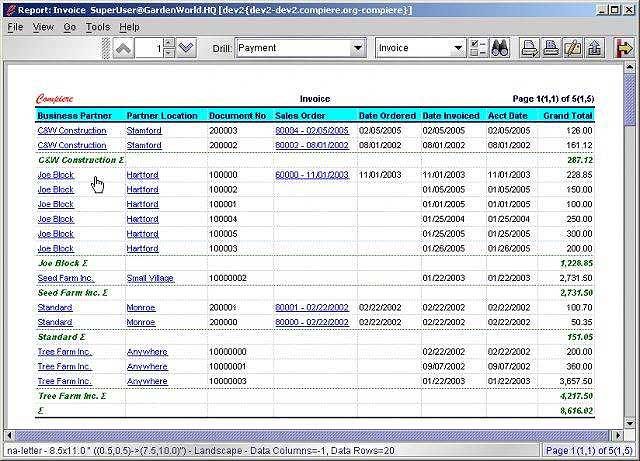Viewport: 640px width, 461px height.
Task: Click Standard link for document 200001
Action: pos(55,307)
